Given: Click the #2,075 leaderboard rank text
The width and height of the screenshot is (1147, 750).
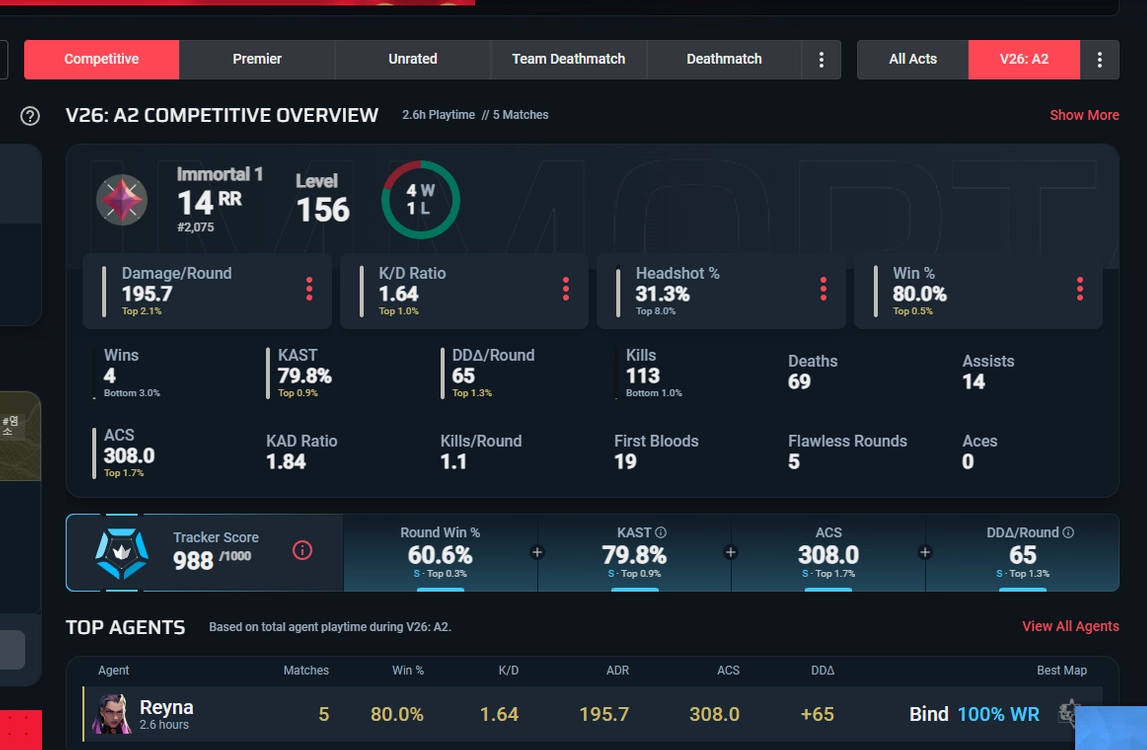Looking at the screenshot, I should click(195, 227).
